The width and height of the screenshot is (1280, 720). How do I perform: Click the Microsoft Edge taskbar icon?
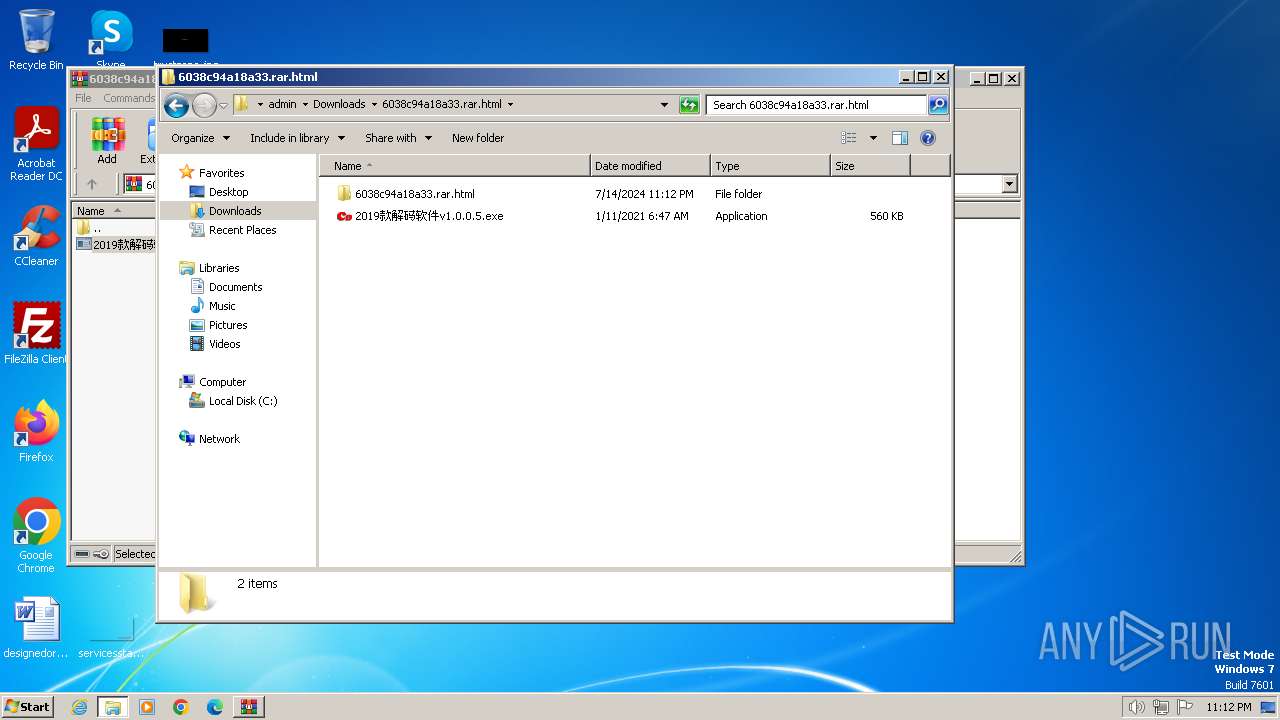point(215,707)
